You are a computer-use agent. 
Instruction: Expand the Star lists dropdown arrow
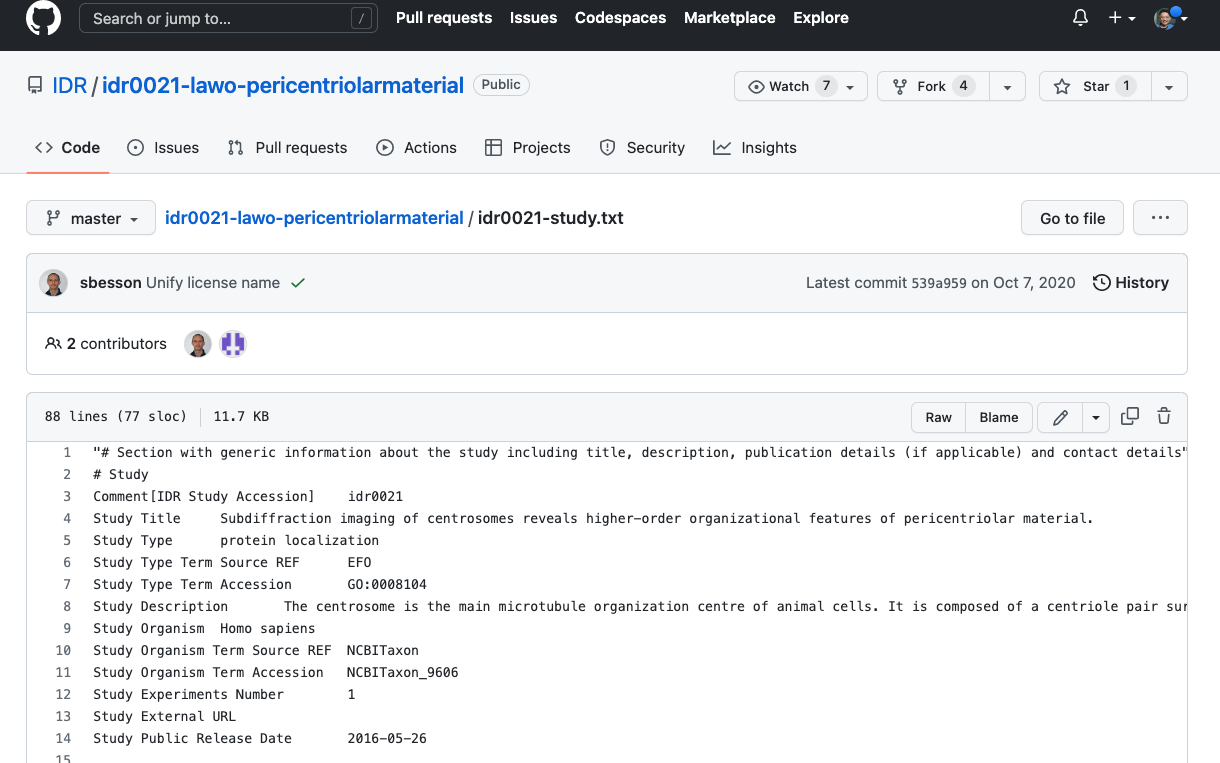[1168, 86]
